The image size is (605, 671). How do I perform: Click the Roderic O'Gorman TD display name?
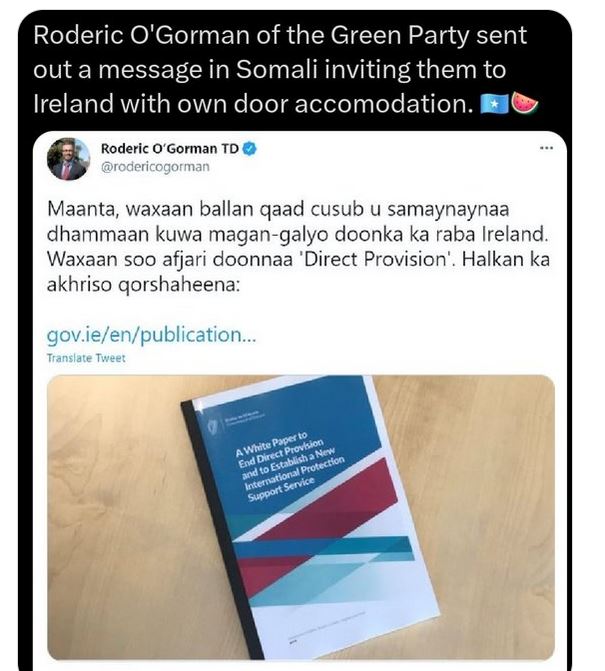click(169, 148)
